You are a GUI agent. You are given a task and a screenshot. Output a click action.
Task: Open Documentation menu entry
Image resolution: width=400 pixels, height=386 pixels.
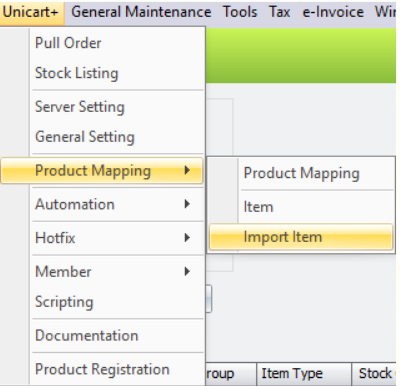tap(102, 336)
